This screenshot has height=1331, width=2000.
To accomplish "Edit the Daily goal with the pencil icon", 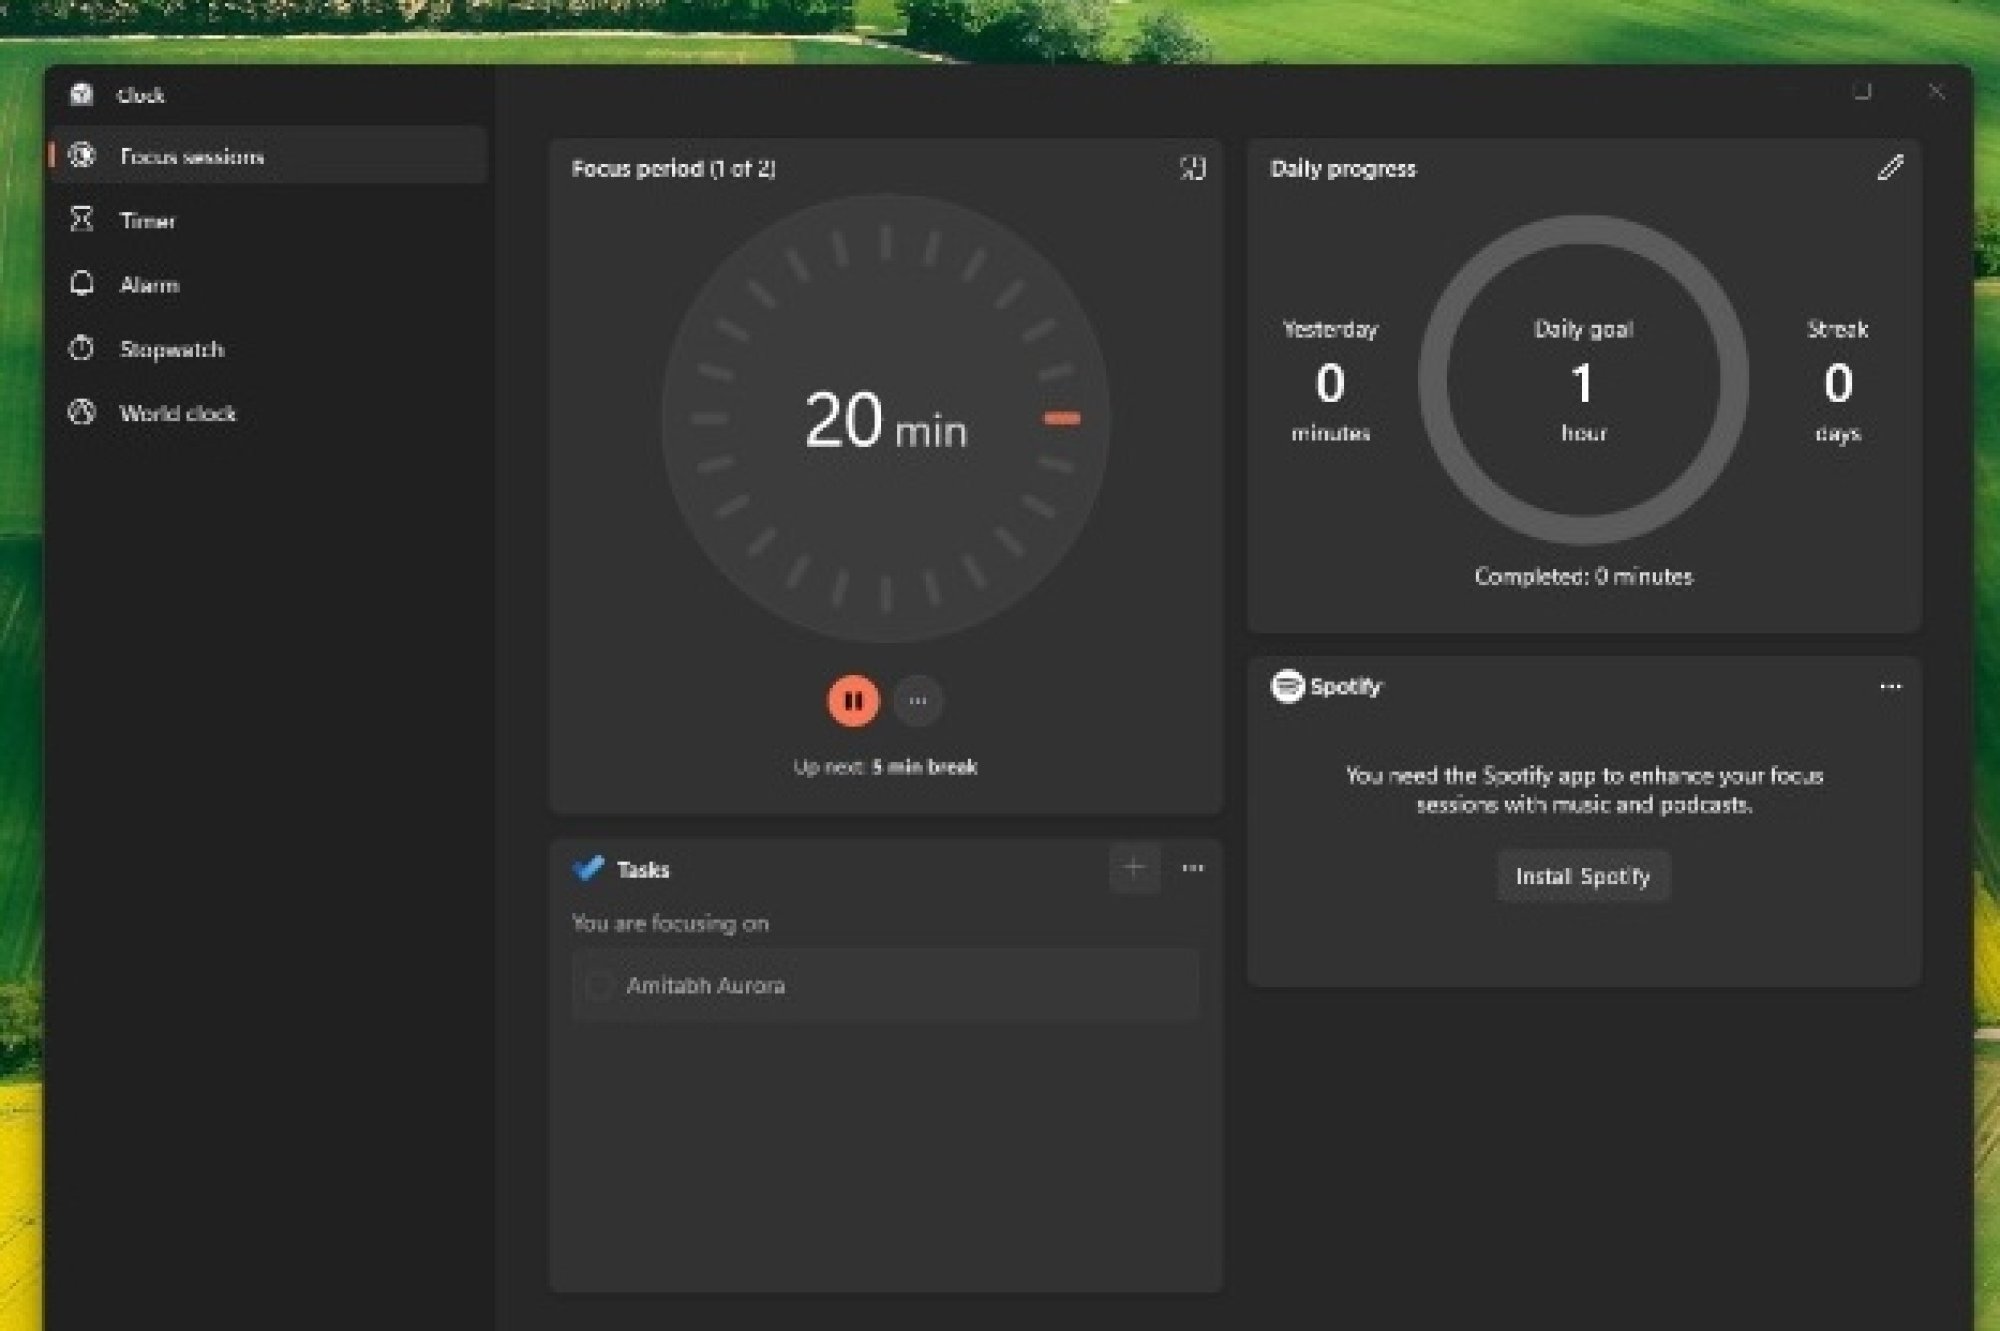I will coord(1889,168).
